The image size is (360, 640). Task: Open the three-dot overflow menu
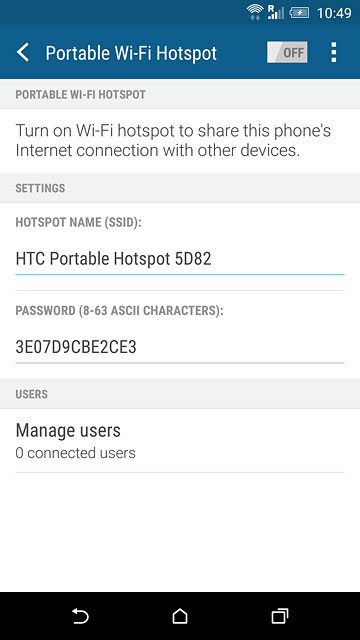[x=333, y=52]
